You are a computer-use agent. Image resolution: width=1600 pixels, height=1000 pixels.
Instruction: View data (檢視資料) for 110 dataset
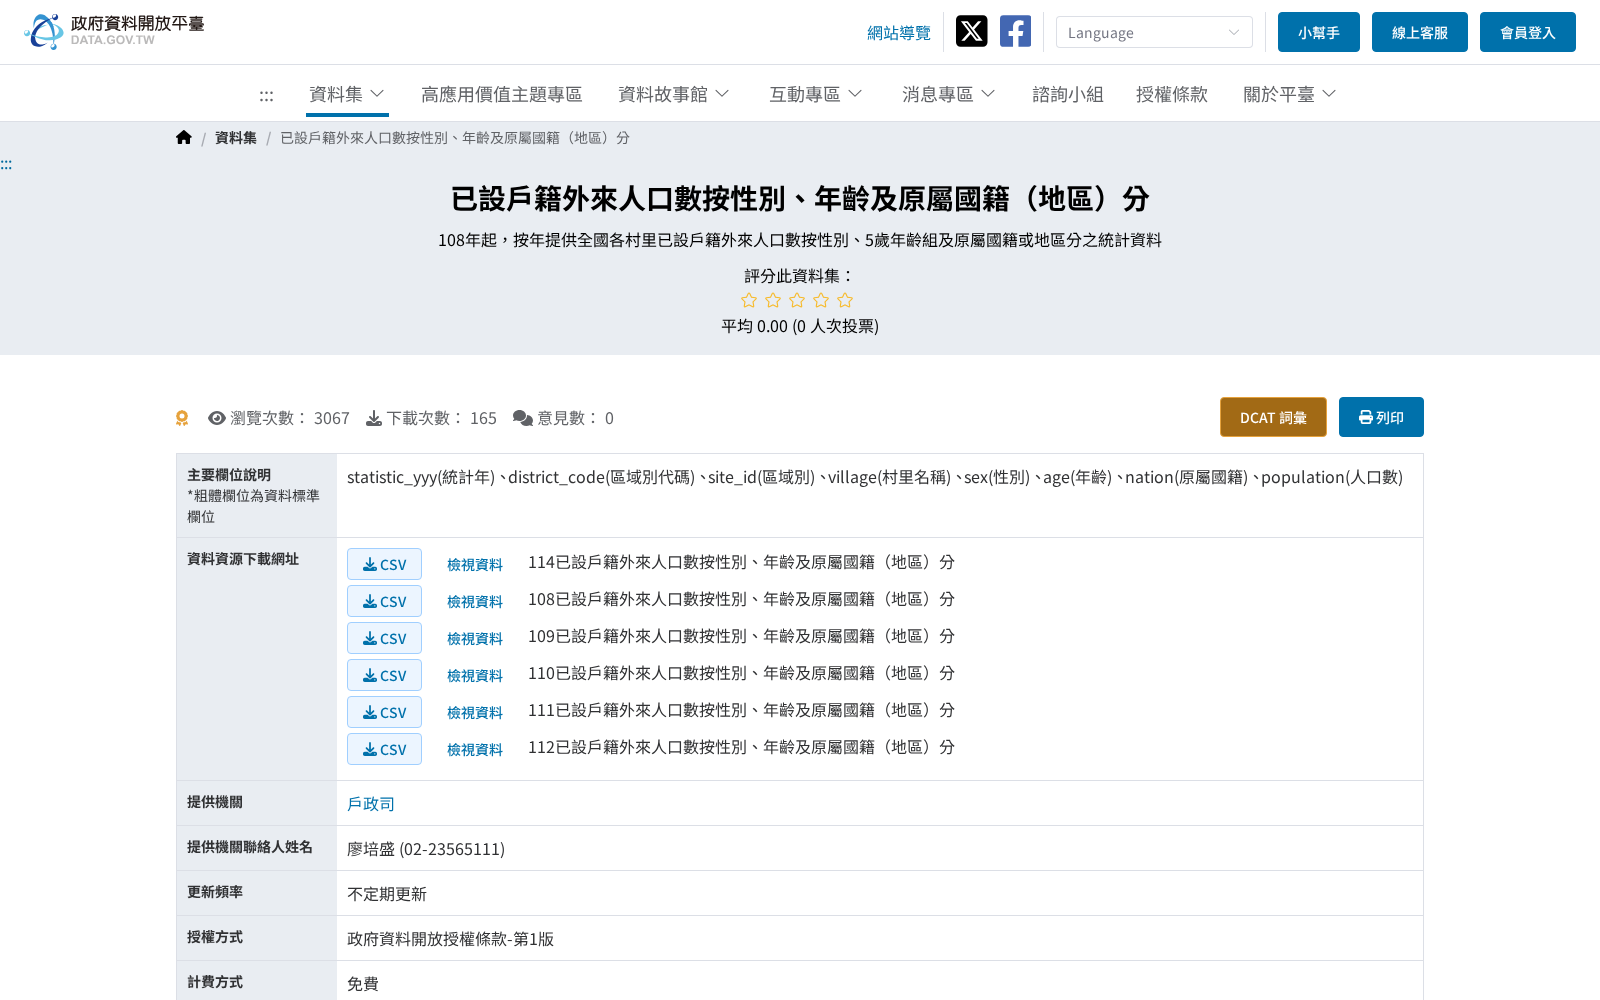click(475, 676)
